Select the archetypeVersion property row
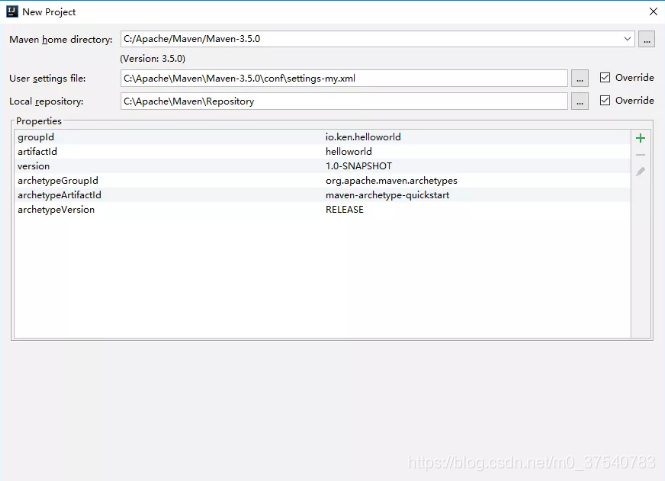Image resolution: width=665 pixels, height=481 pixels. tap(322, 210)
